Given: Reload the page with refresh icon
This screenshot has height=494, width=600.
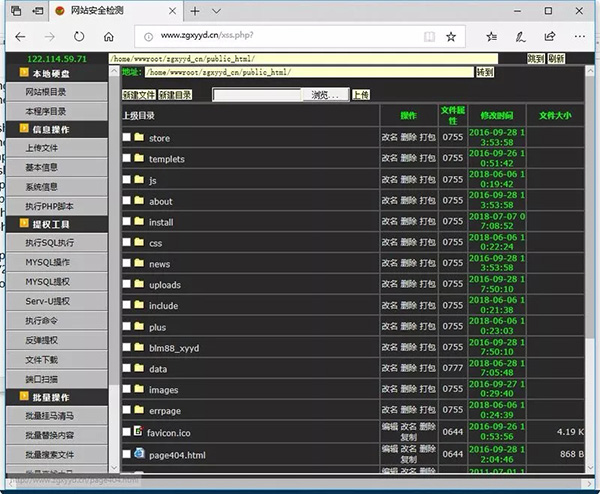Looking at the screenshot, I should pos(79,37).
